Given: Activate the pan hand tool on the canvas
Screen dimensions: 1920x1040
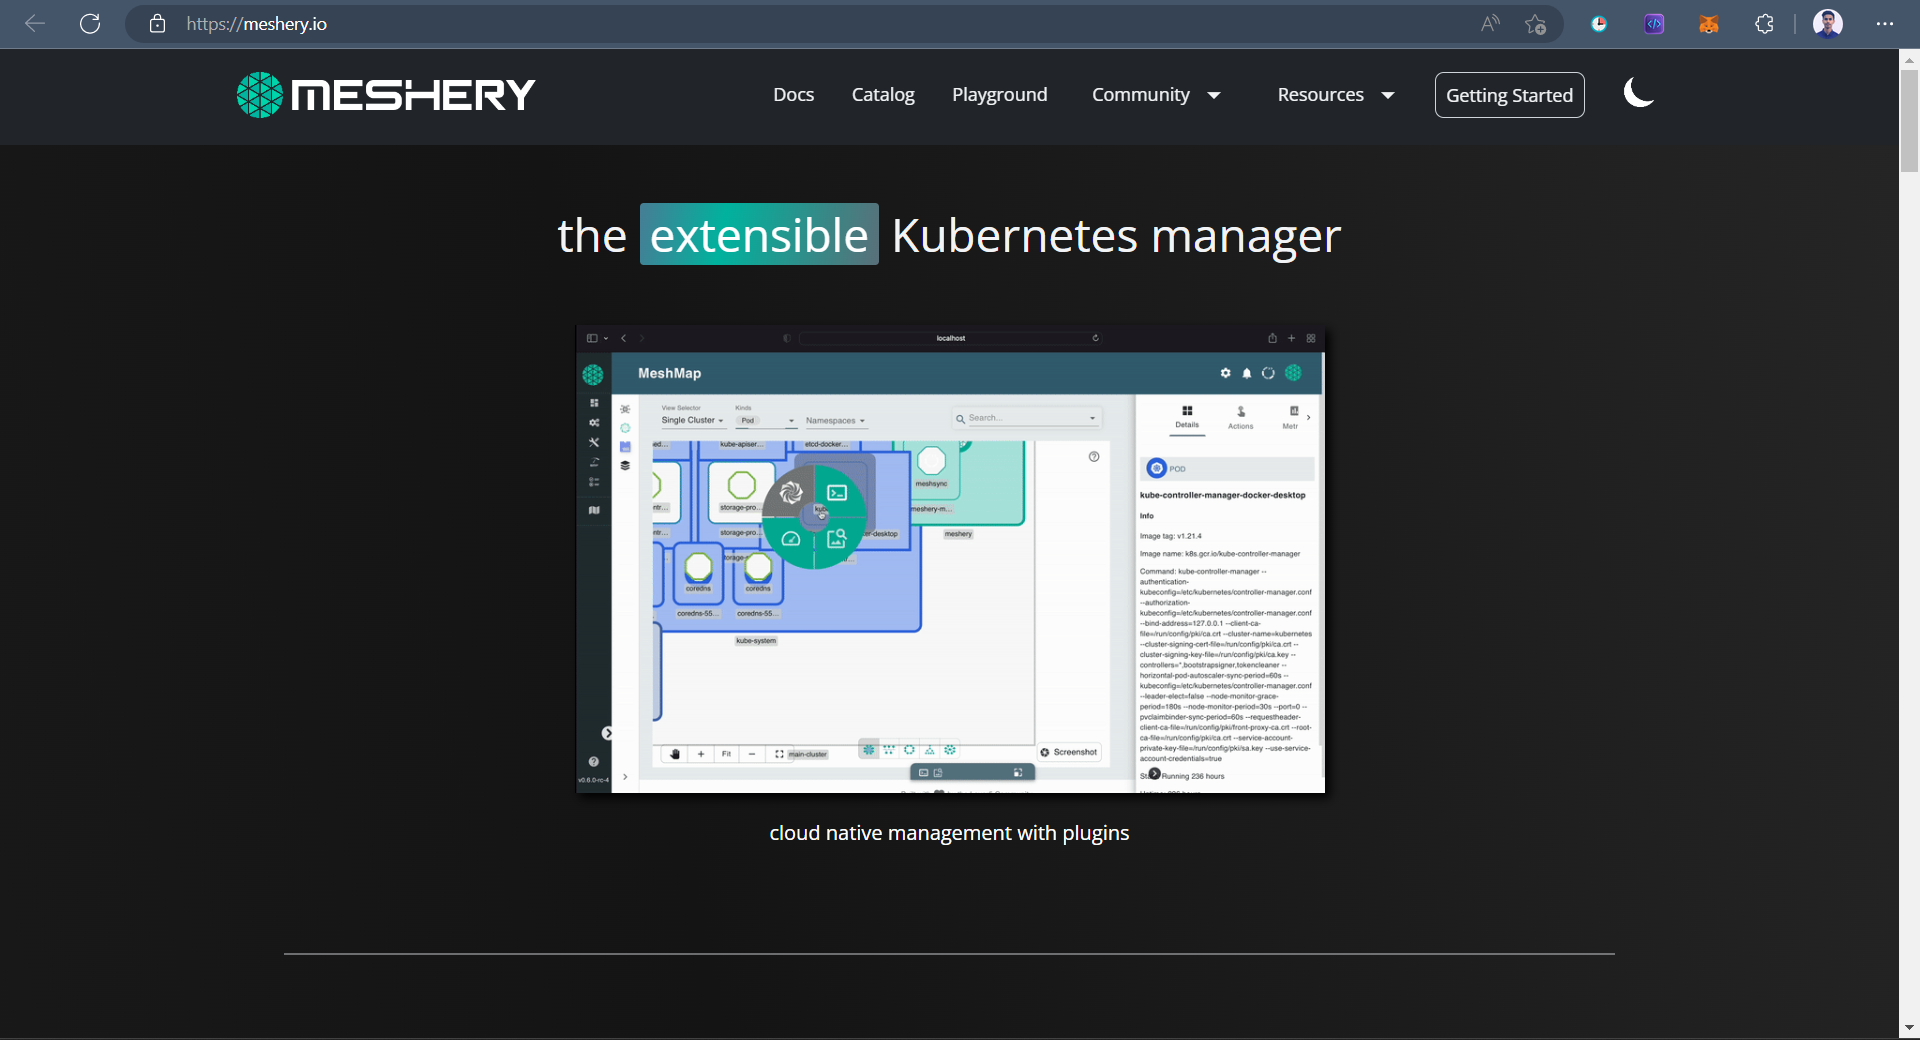Looking at the screenshot, I should coord(676,754).
